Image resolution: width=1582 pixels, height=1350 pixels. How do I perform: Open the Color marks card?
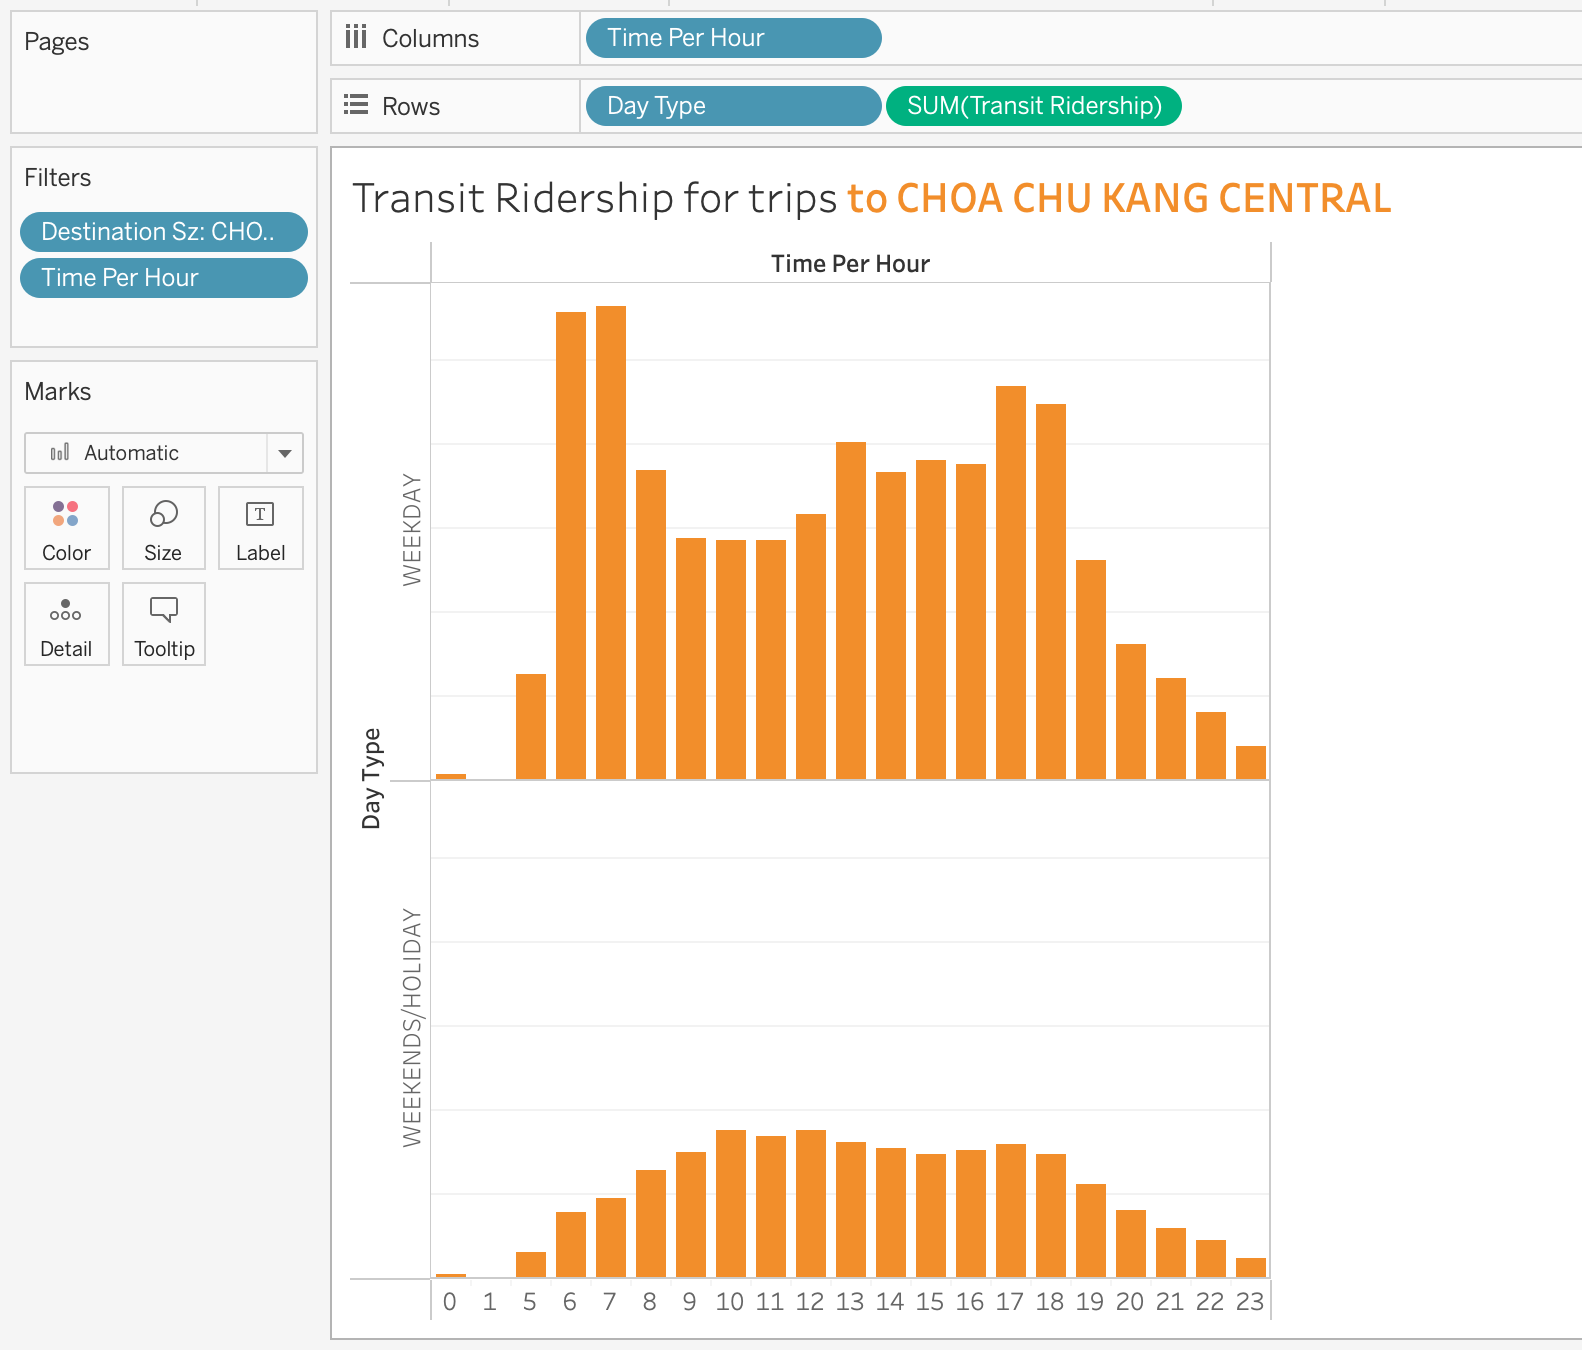pyautogui.click(x=66, y=528)
